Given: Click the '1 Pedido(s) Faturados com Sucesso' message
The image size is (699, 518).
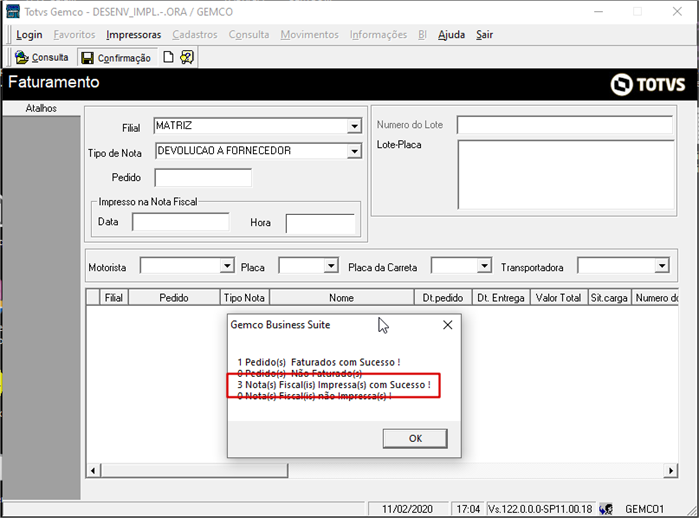Looking at the screenshot, I should point(319,362).
